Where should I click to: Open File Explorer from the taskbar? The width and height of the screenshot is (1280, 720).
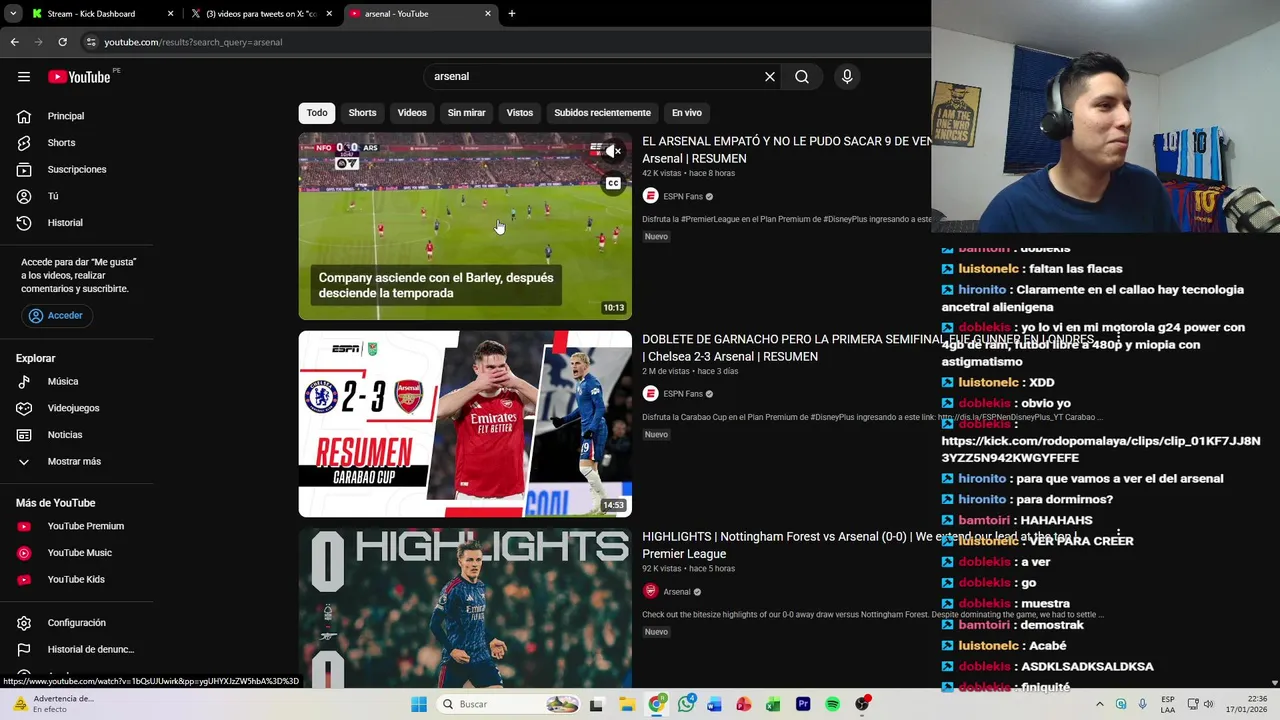tap(627, 704)
